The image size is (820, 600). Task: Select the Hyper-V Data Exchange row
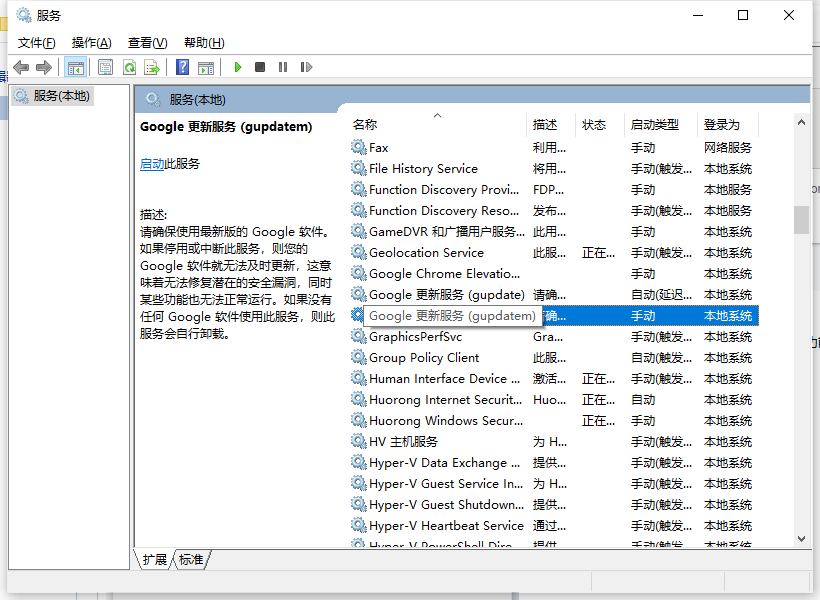click(554, 462)
